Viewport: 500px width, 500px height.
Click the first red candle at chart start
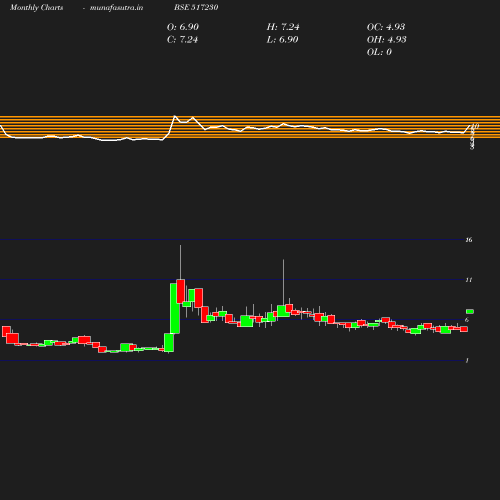point(6,331)
